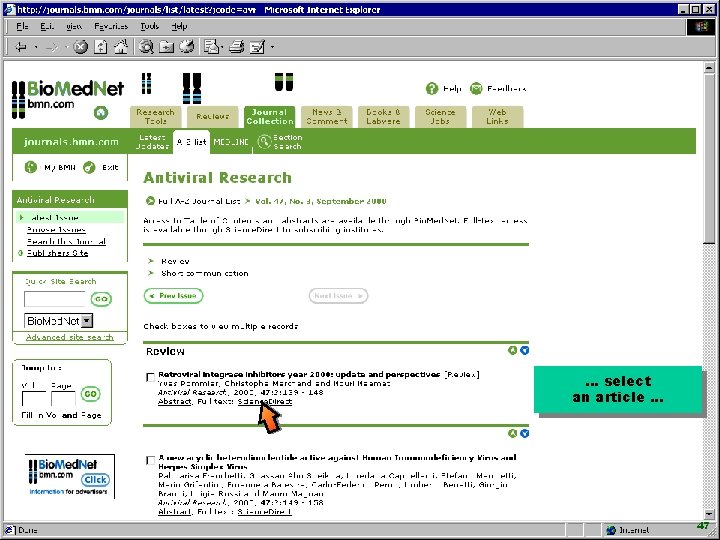Open the Search toolbar icon
Screen dimensions: 720x540
click(146, 47)
